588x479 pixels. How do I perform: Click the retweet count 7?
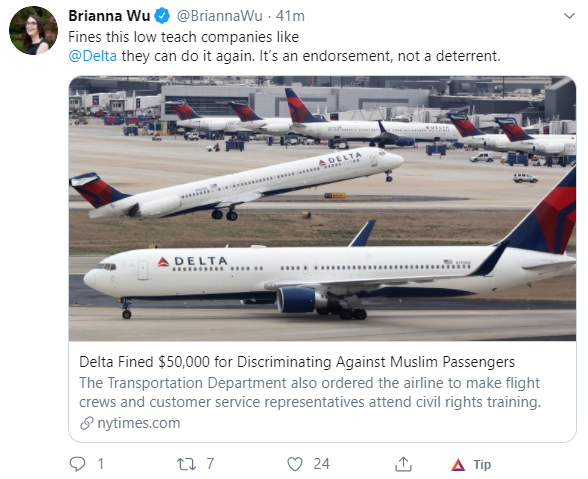(x=210, y=464)
